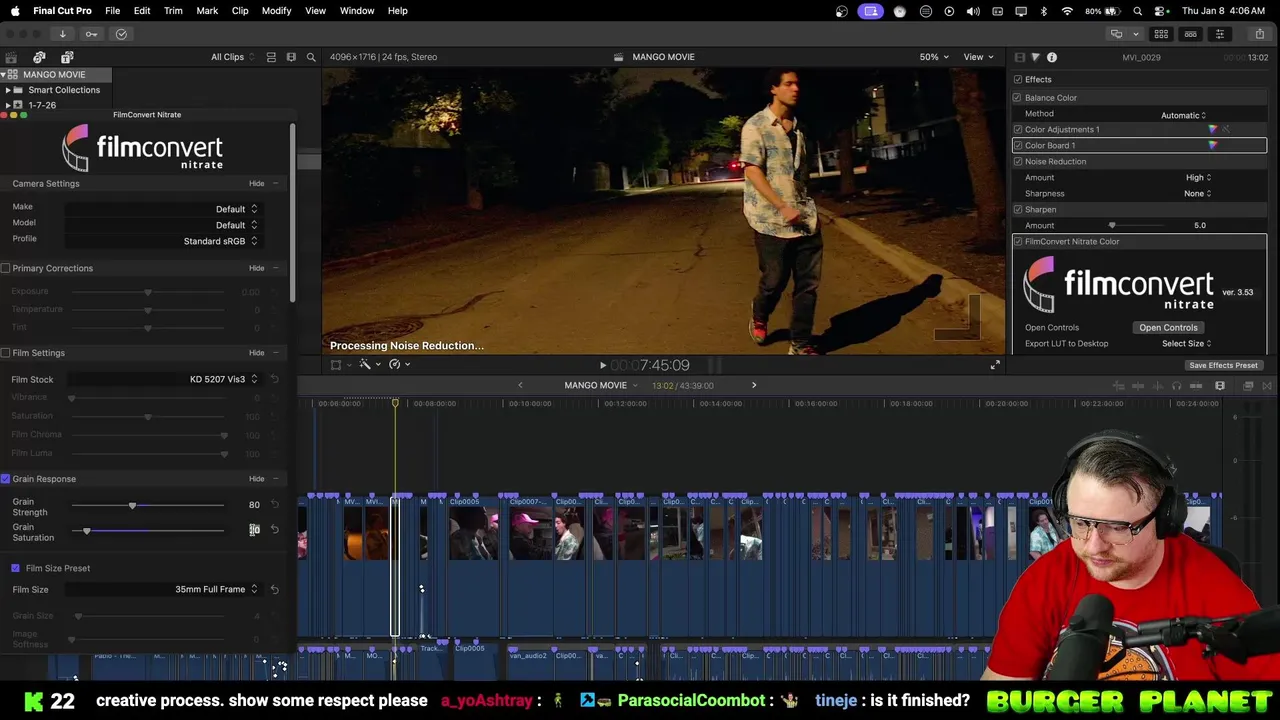1280x720 pixels.
Task: Reset Film Stock to default
Action: pyautogui.click(x=274, y=379)
